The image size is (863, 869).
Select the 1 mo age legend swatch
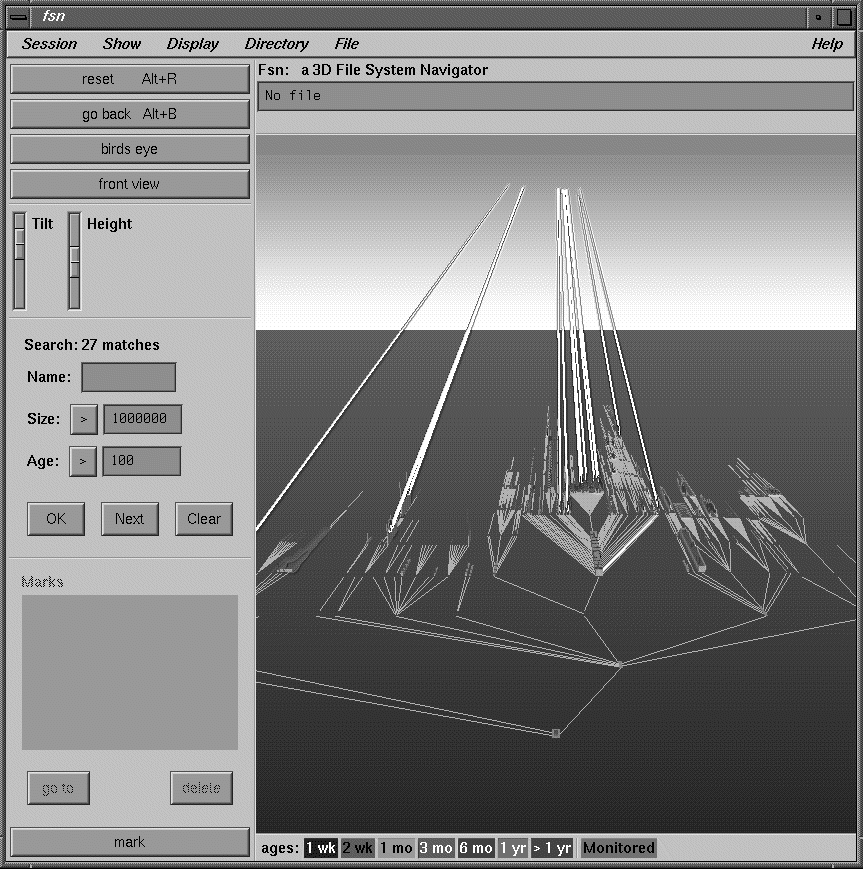click(396, 848)
